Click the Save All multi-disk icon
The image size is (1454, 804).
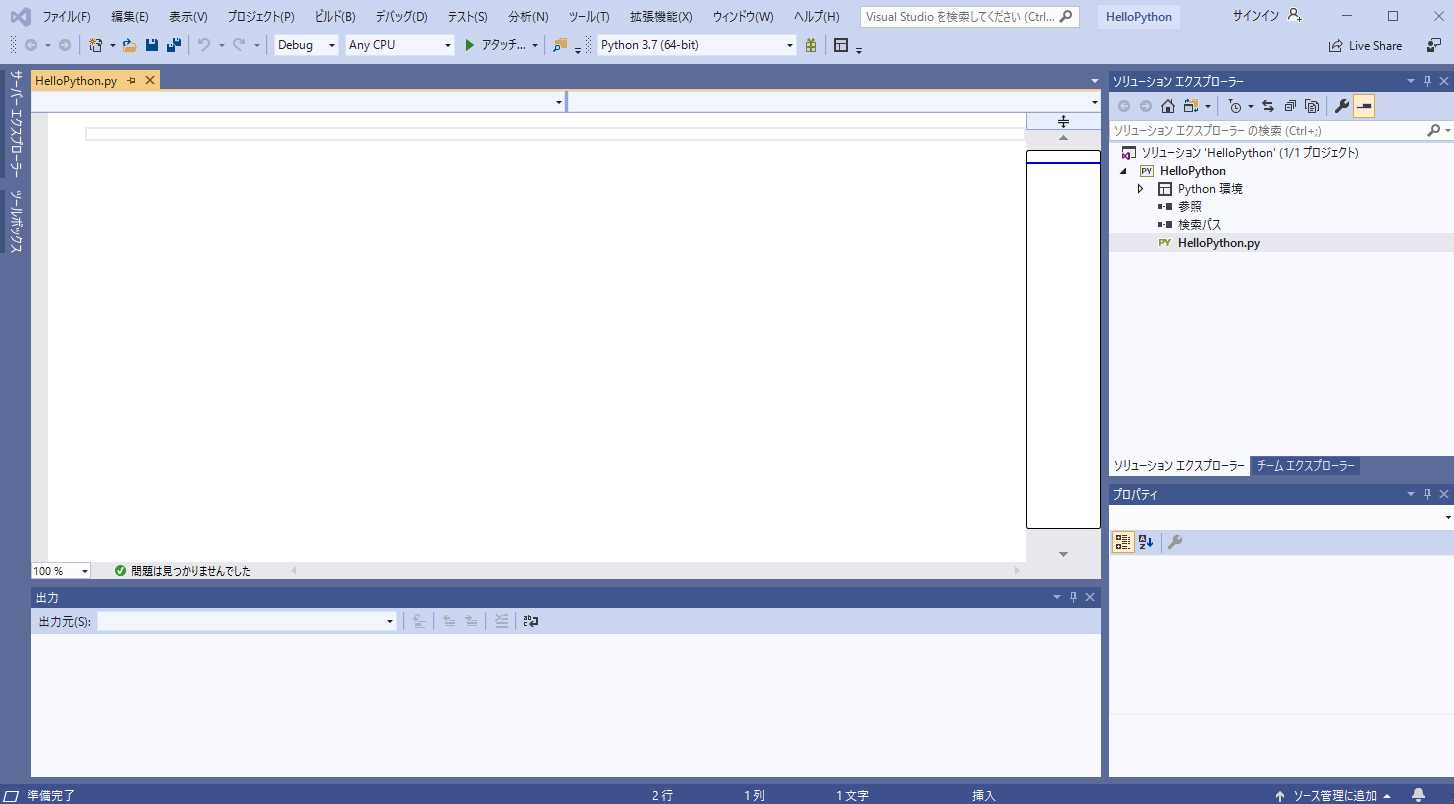[x=173, y=45]
